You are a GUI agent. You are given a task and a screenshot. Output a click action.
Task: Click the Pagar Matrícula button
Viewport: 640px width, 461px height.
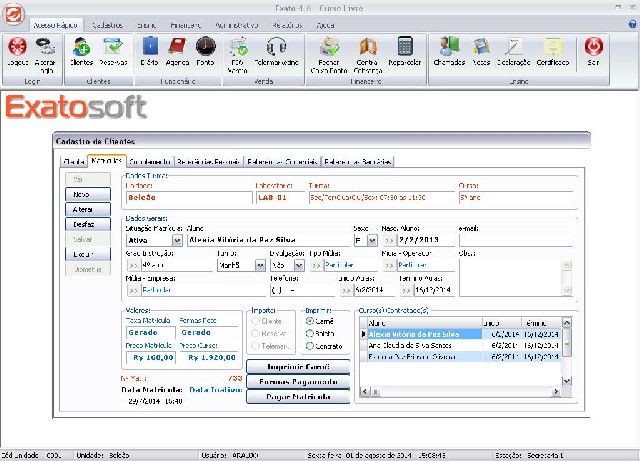[x=298, y=396]
